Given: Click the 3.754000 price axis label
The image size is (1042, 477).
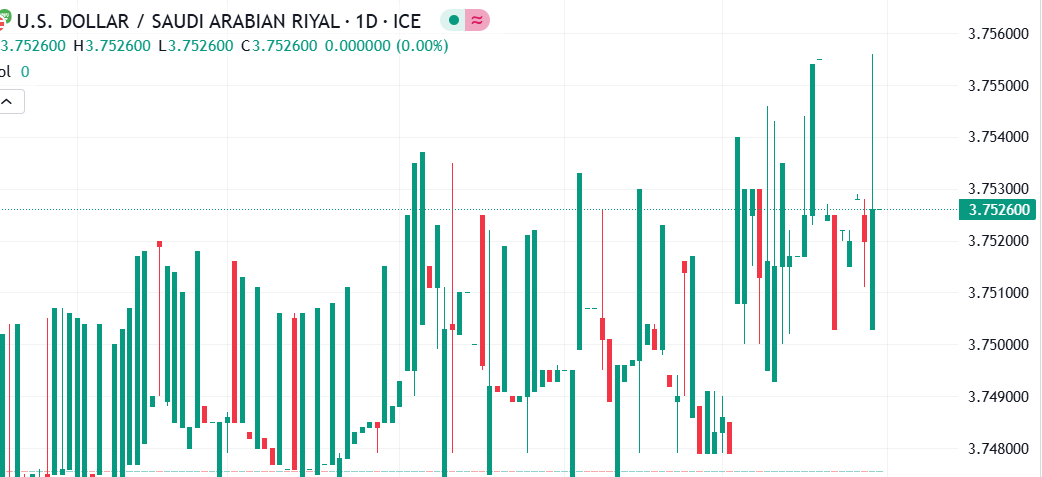Looking at the screenshot, I should tap(999, 138).
